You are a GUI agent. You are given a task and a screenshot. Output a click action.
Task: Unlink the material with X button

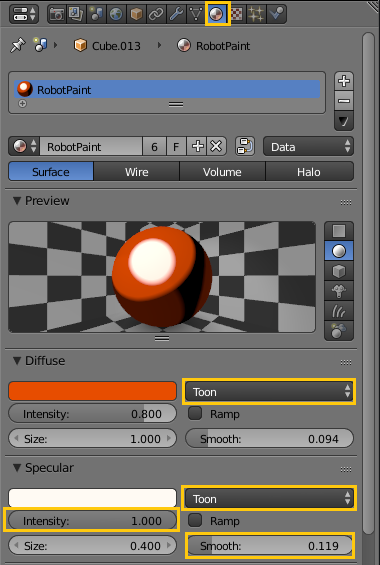(x=216, y=146)
